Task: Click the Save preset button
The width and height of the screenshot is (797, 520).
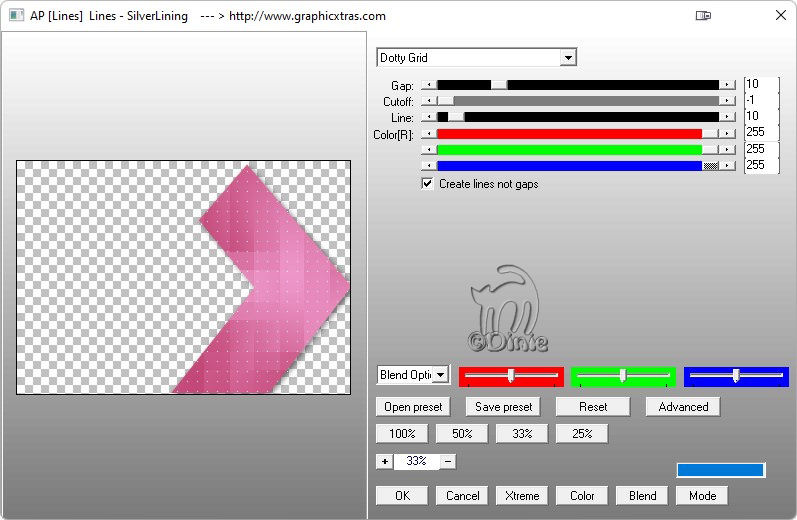Action: pyautogui.click(x=503, y=407)
